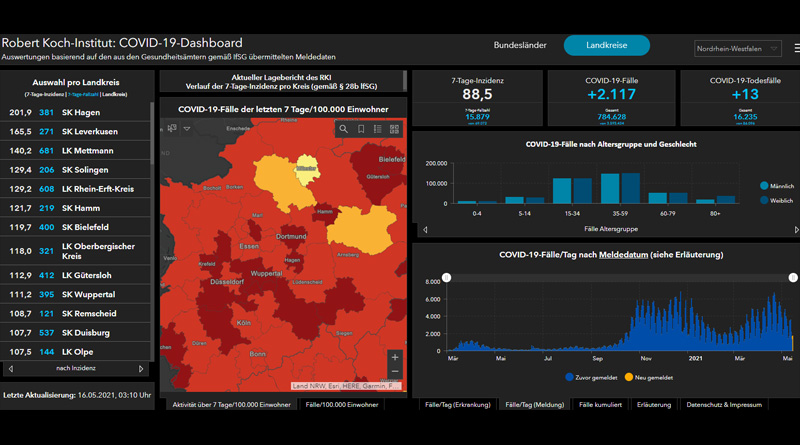800x445 pixels.
Task: Open Aktueller Lagebericht des RKI link
Action: coord(281,78)
